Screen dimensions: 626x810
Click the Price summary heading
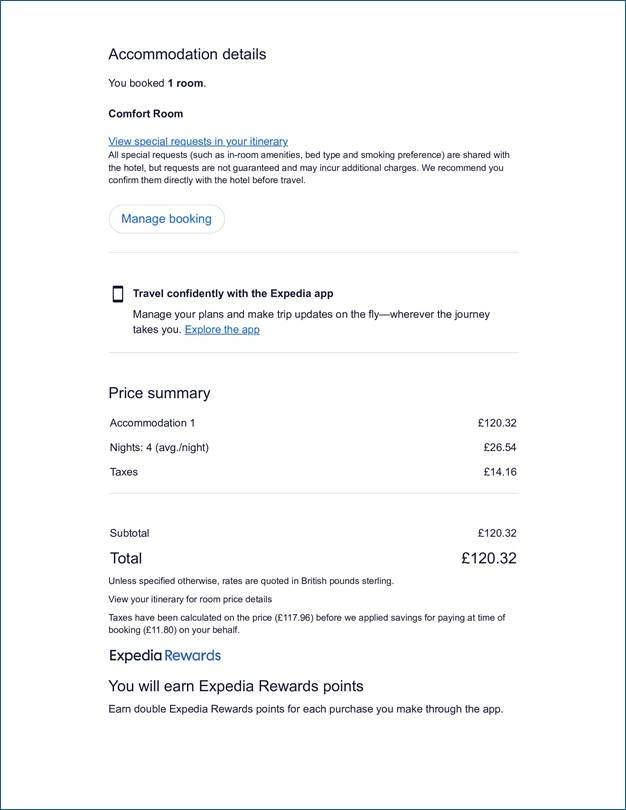click(159, 393)
